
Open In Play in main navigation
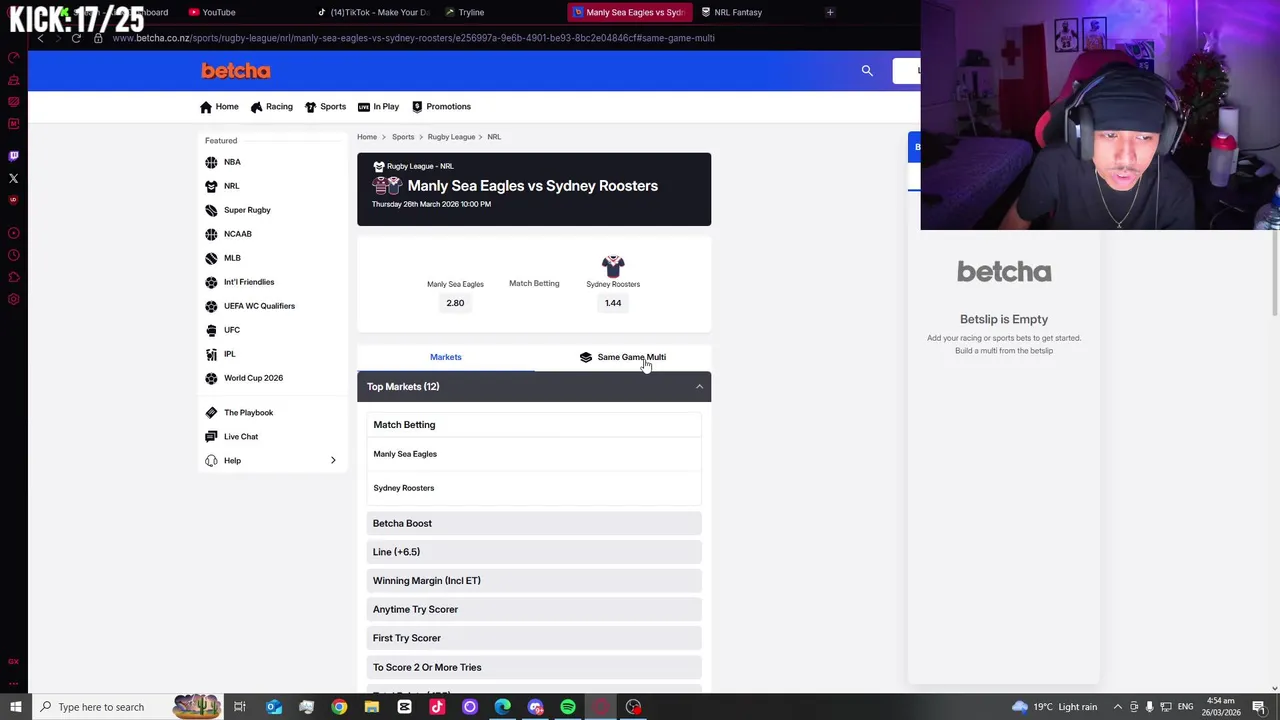378,107
